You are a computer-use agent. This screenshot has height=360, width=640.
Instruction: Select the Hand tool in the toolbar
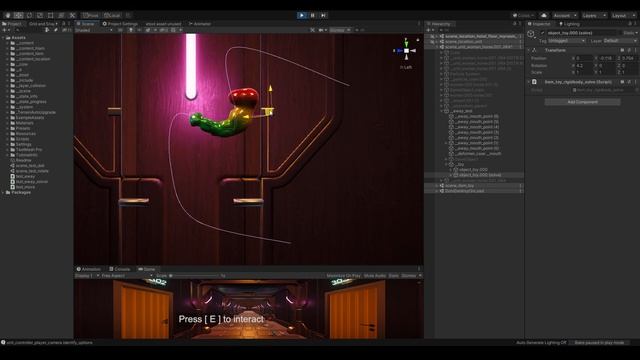coord(8,16)
